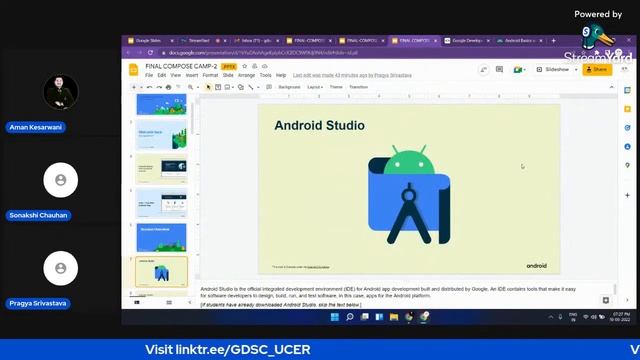Screen dimensions: 640x360
Task: Switch to filmstrip view icon
Action: coord(137,302)
